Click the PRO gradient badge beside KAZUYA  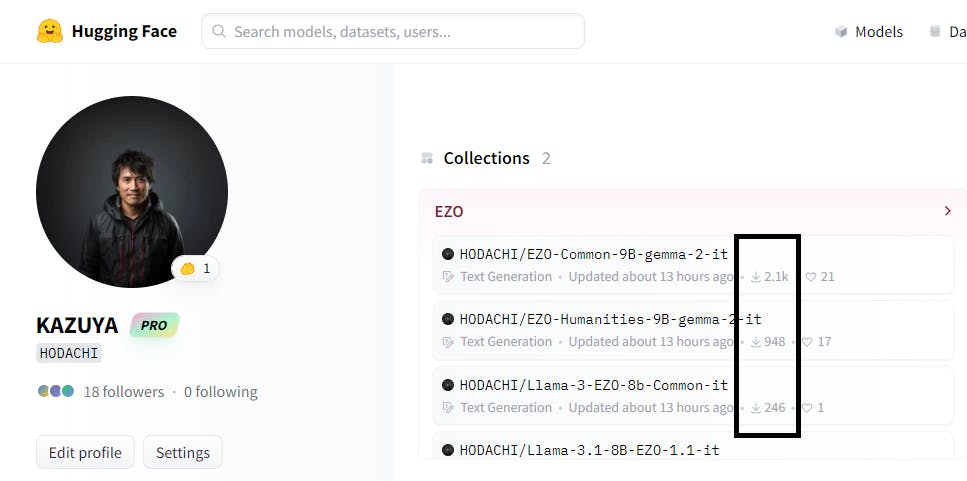[154, 325]
